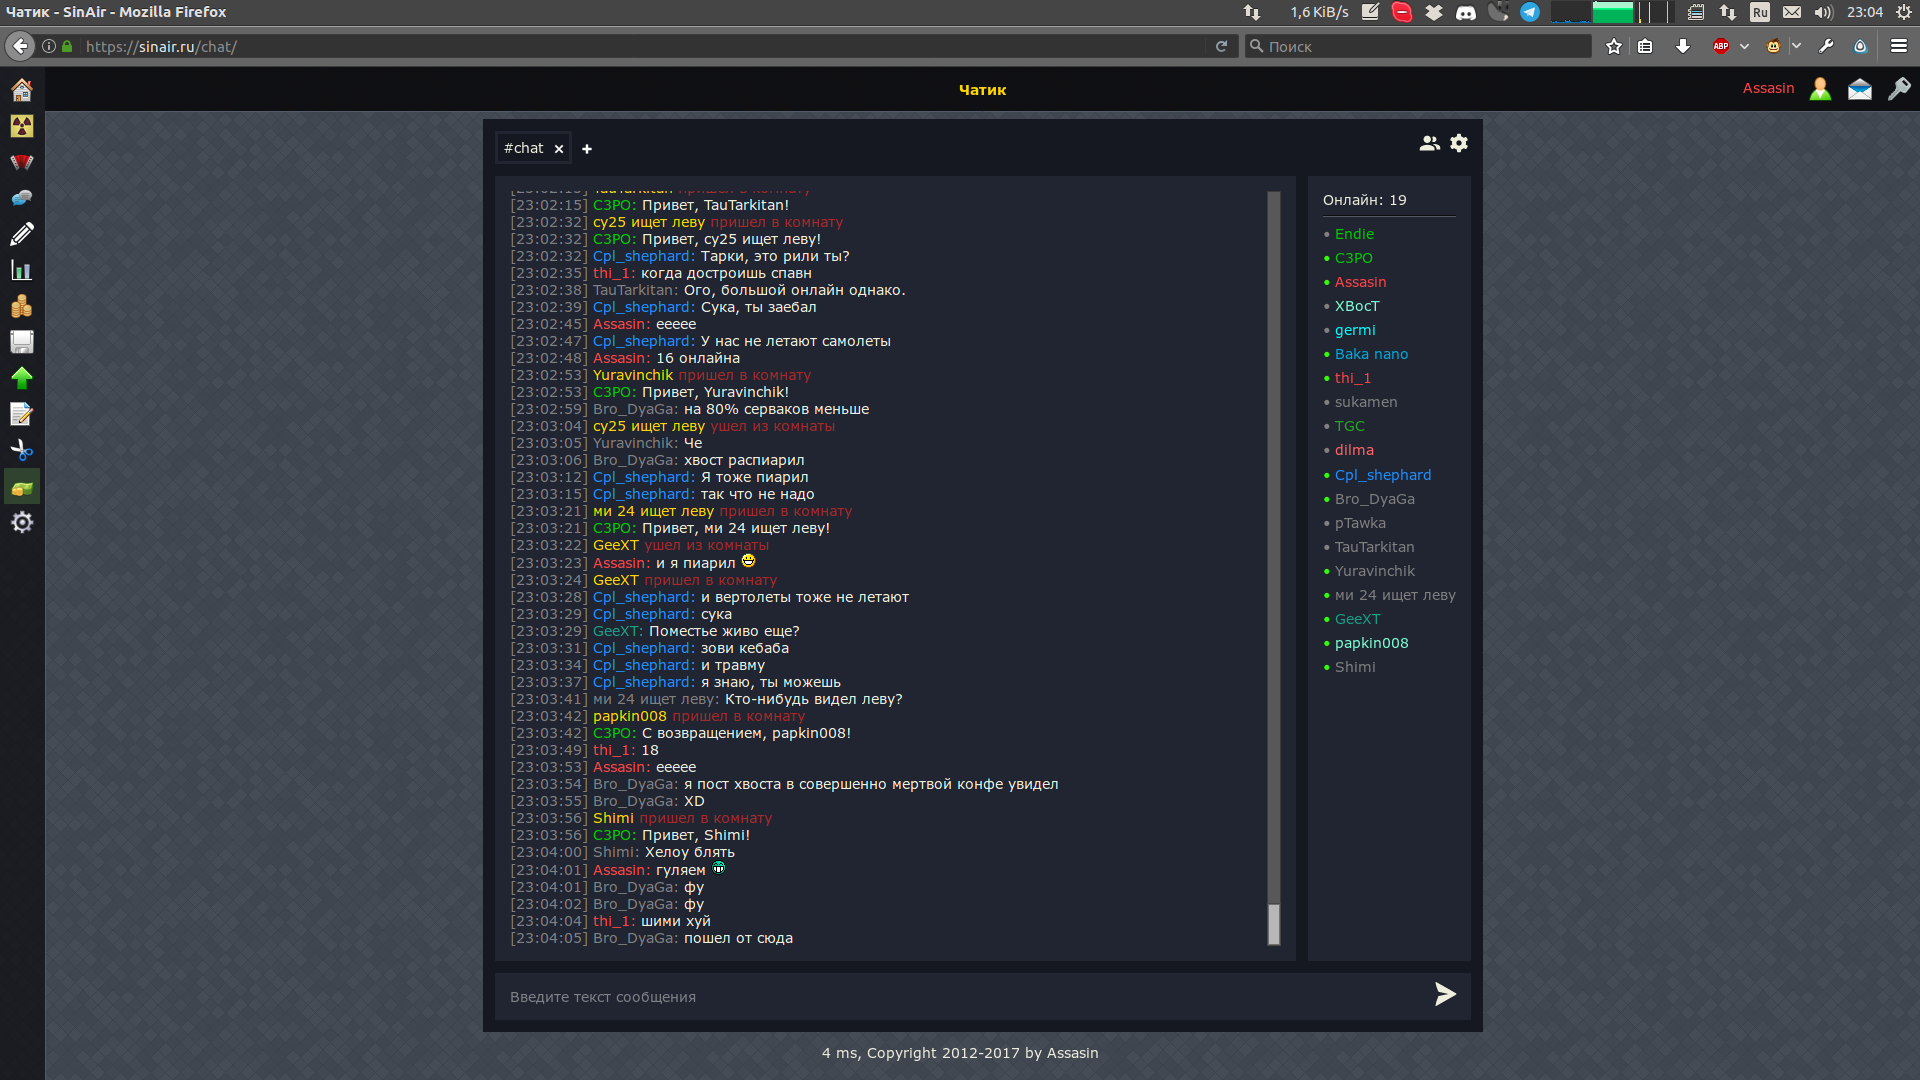Click the gold coins sidebar icon
The image size is (1920, 1080).
pyautogui.click(x=21, y=306)
